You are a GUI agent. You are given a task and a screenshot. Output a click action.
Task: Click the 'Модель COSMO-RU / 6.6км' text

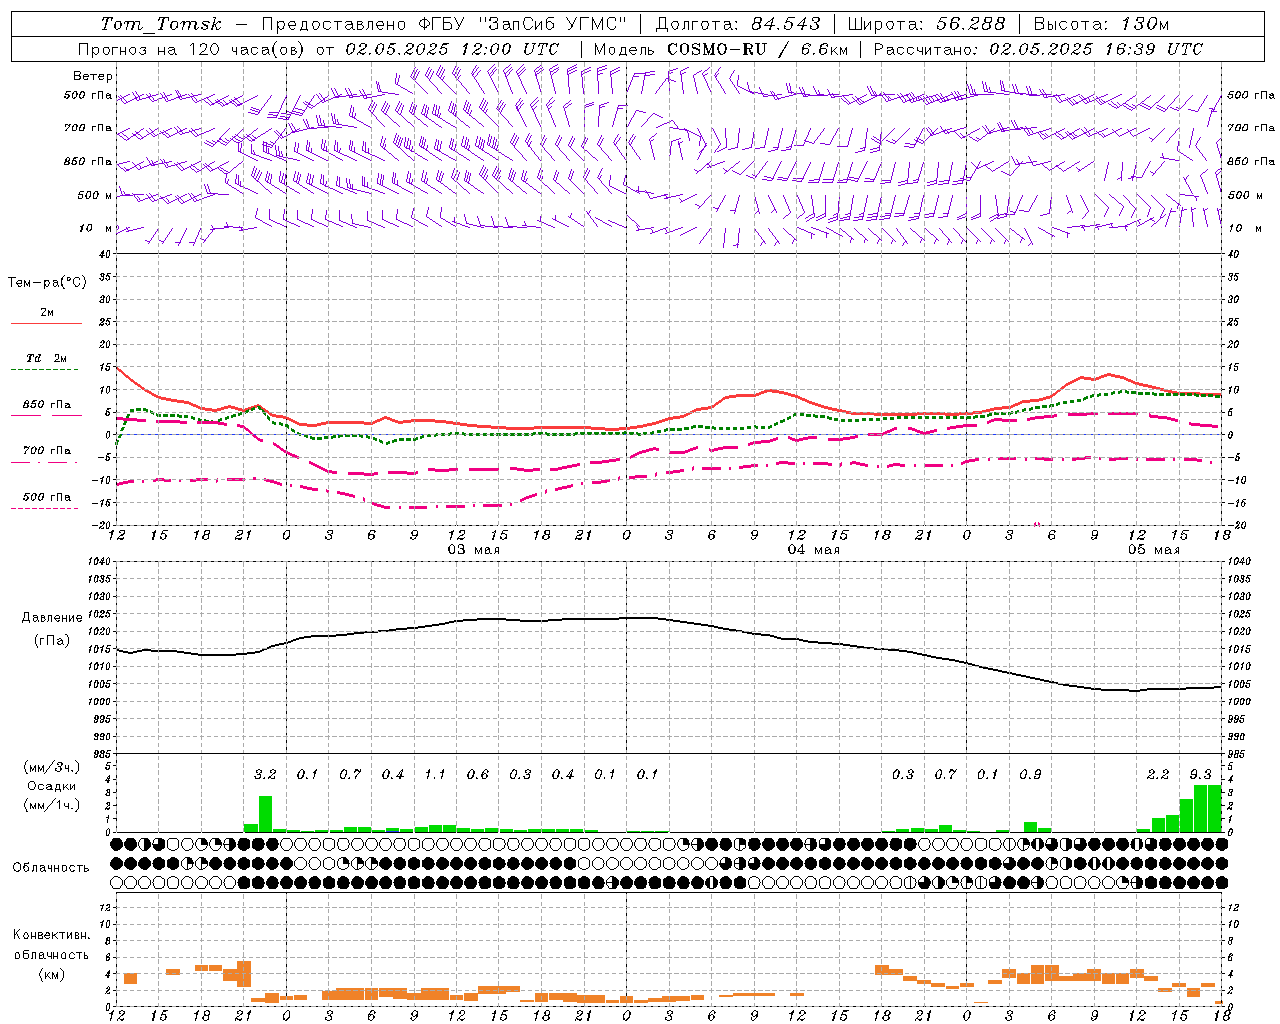[721, 49]
